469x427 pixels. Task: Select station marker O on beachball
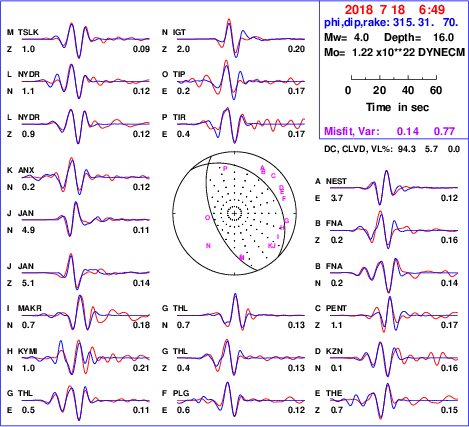(207, 218)
